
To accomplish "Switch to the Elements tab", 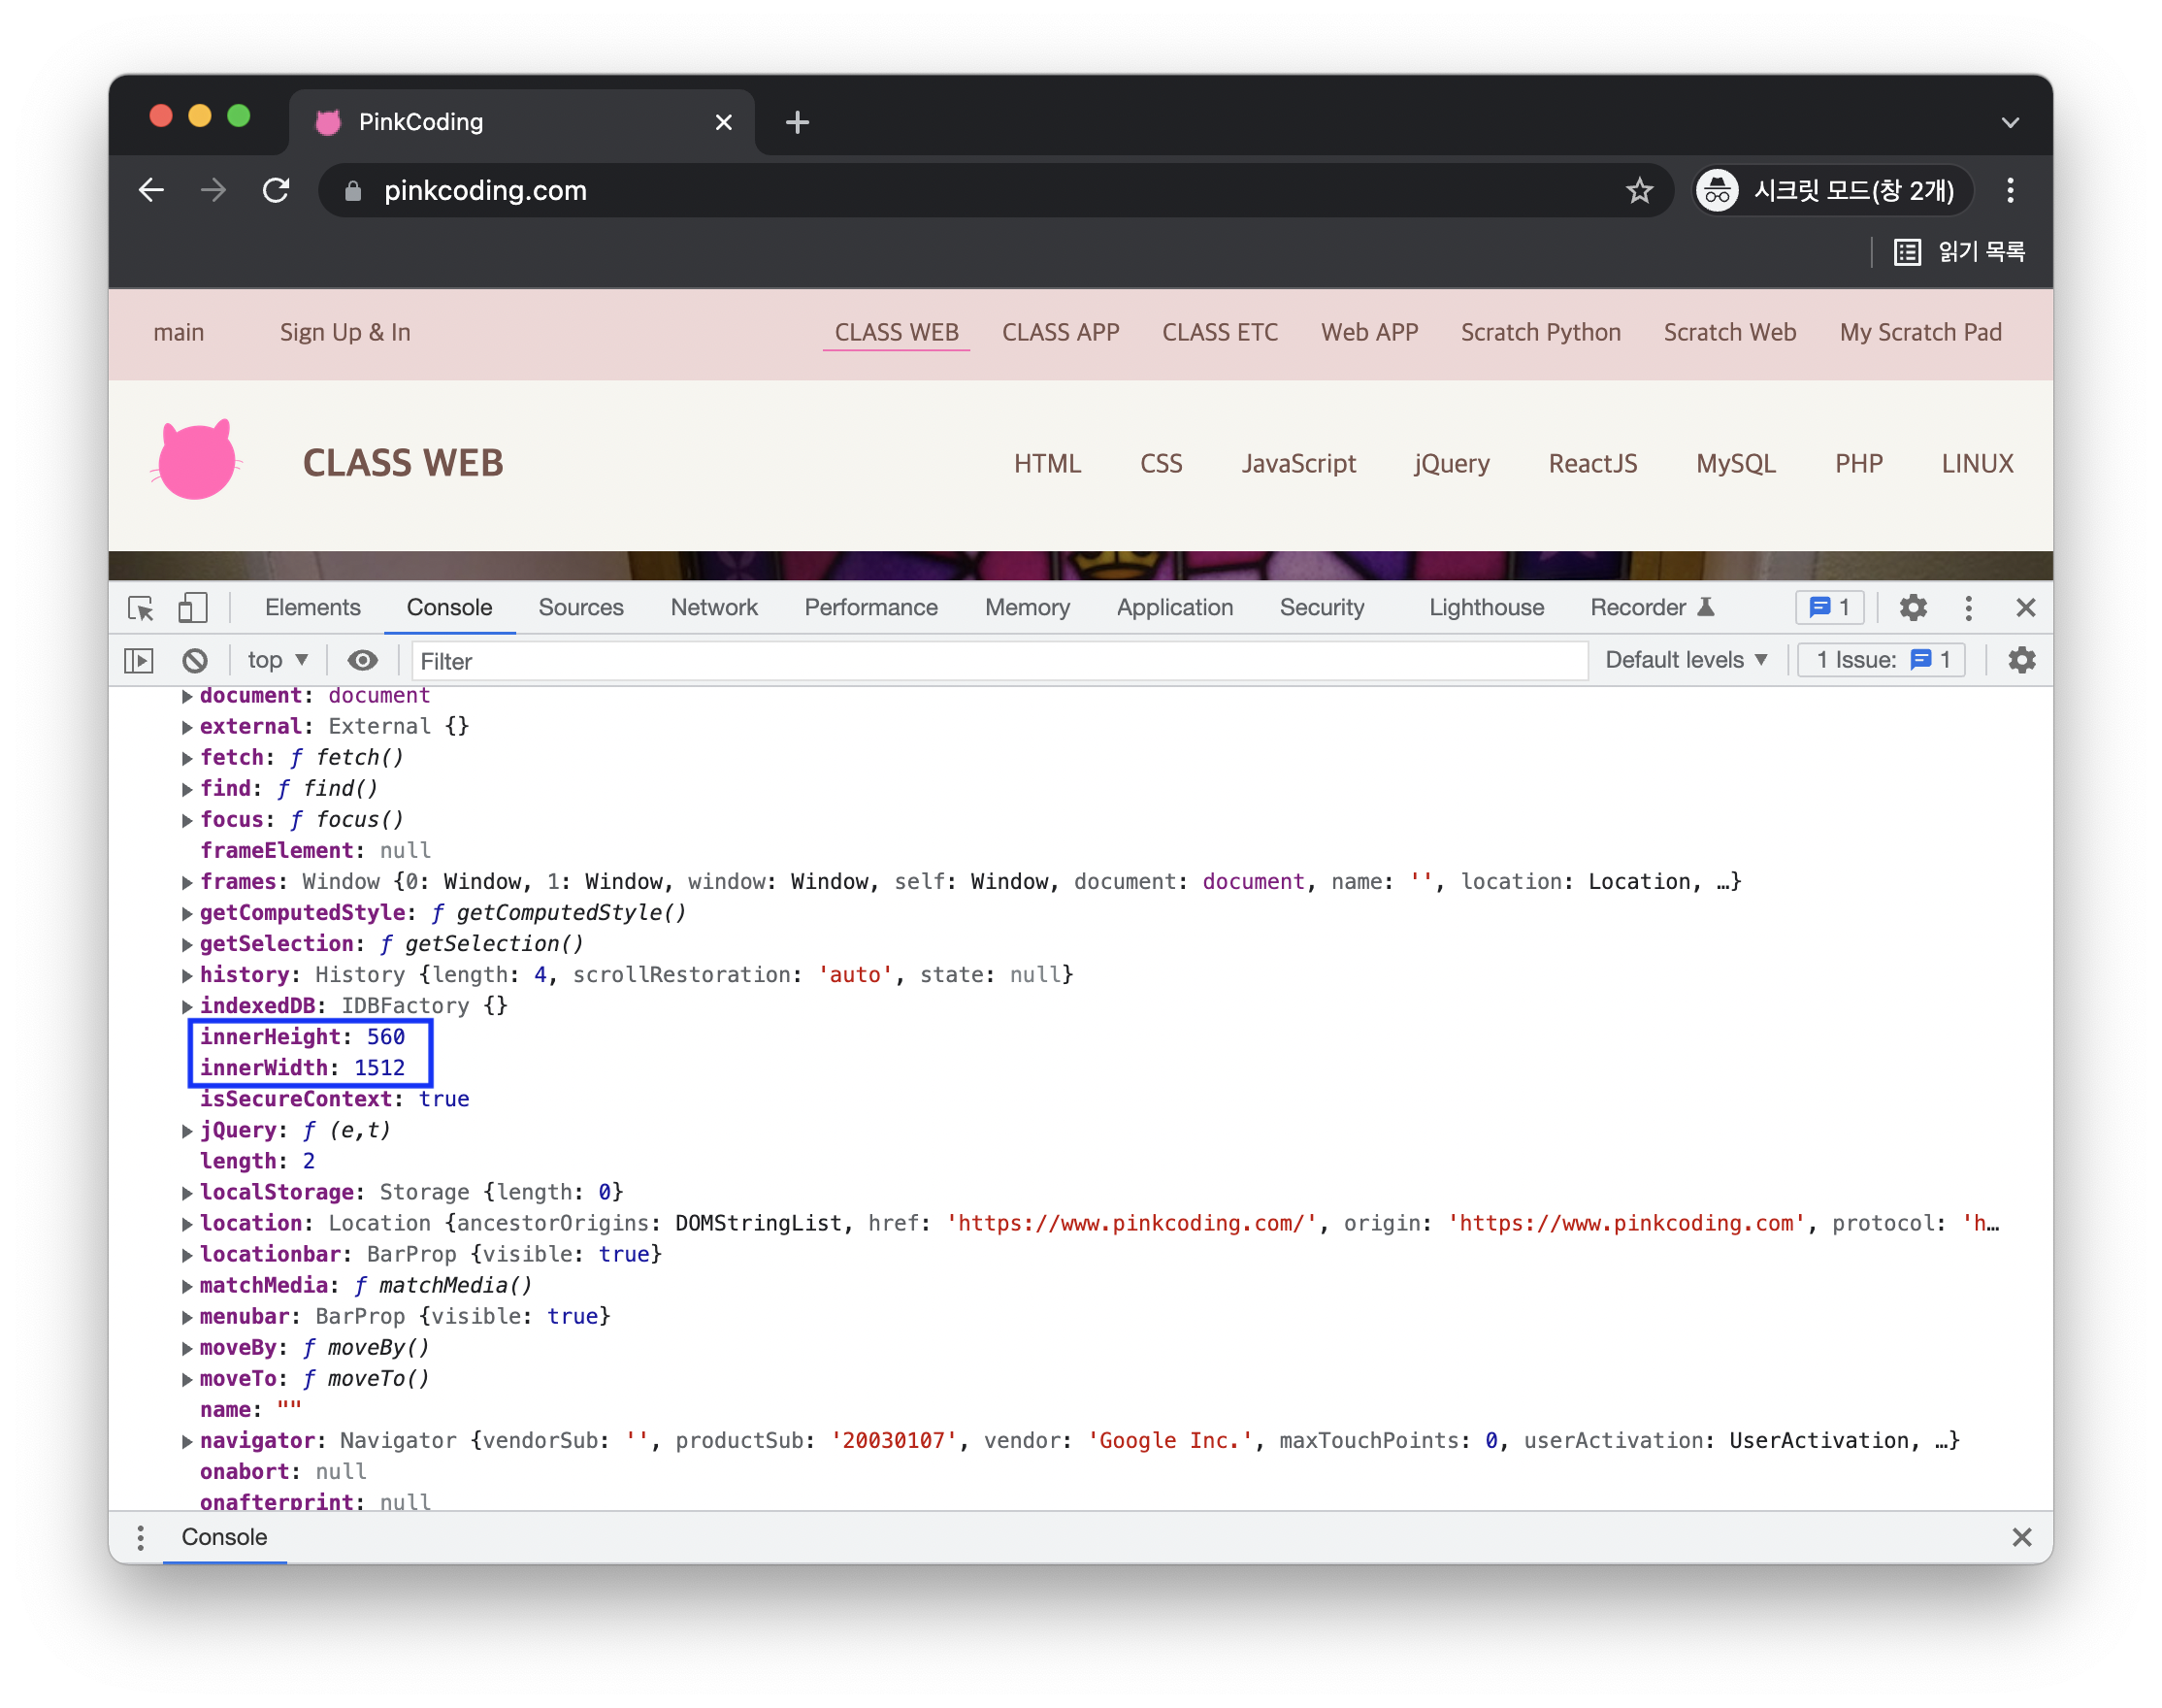I will (x=312, y=607).
